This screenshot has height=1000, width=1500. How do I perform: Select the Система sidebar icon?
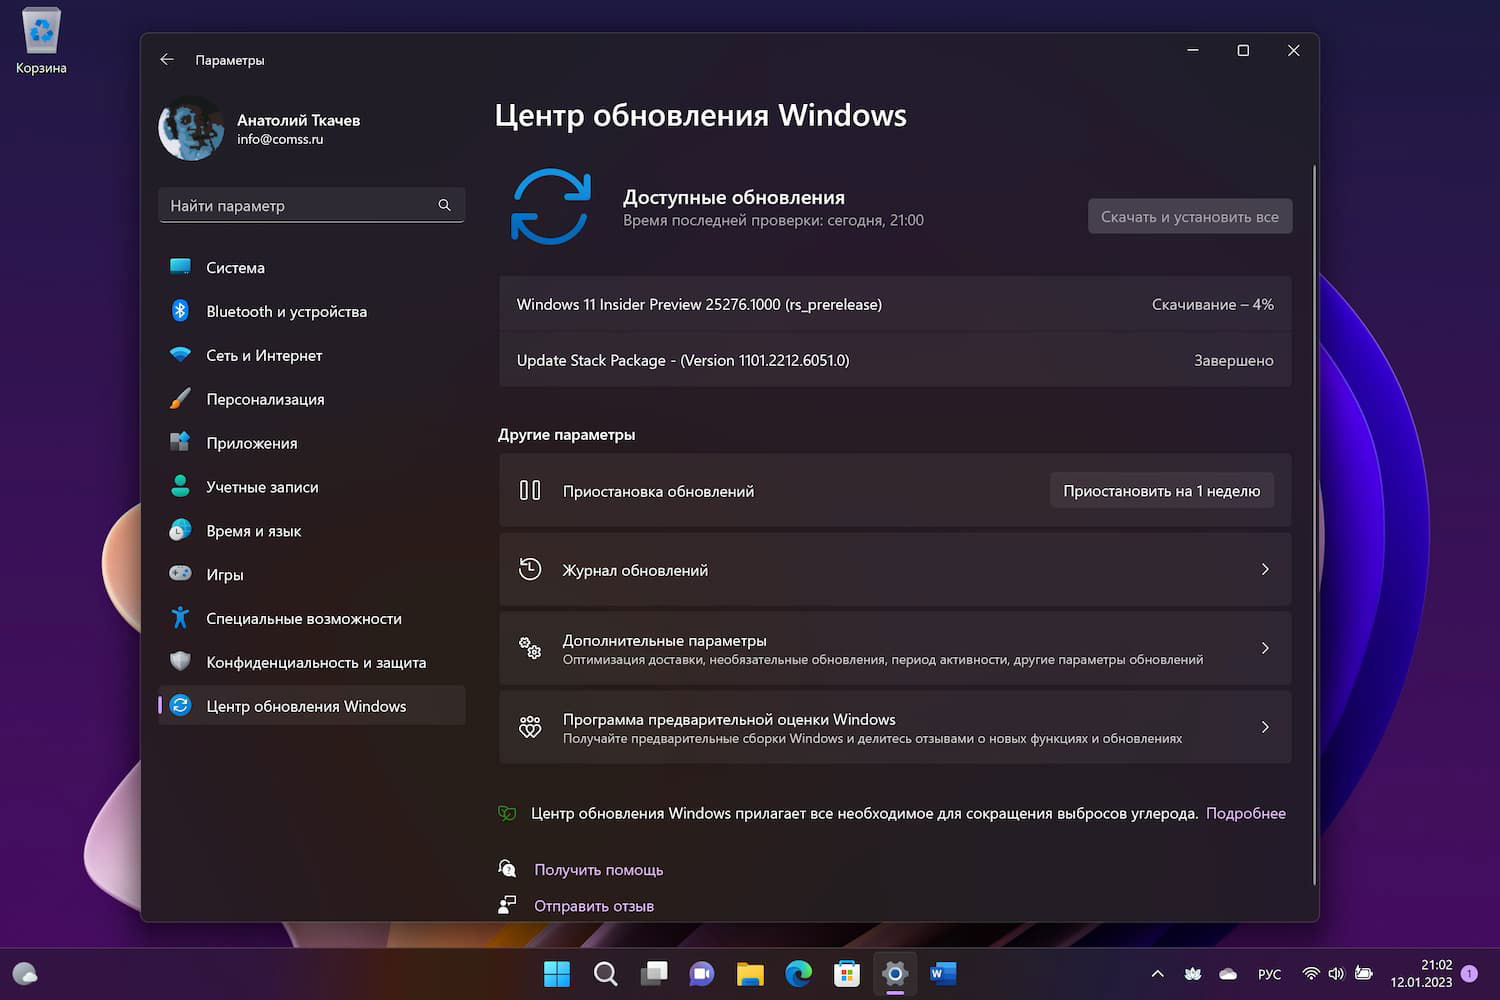point(180,267)
